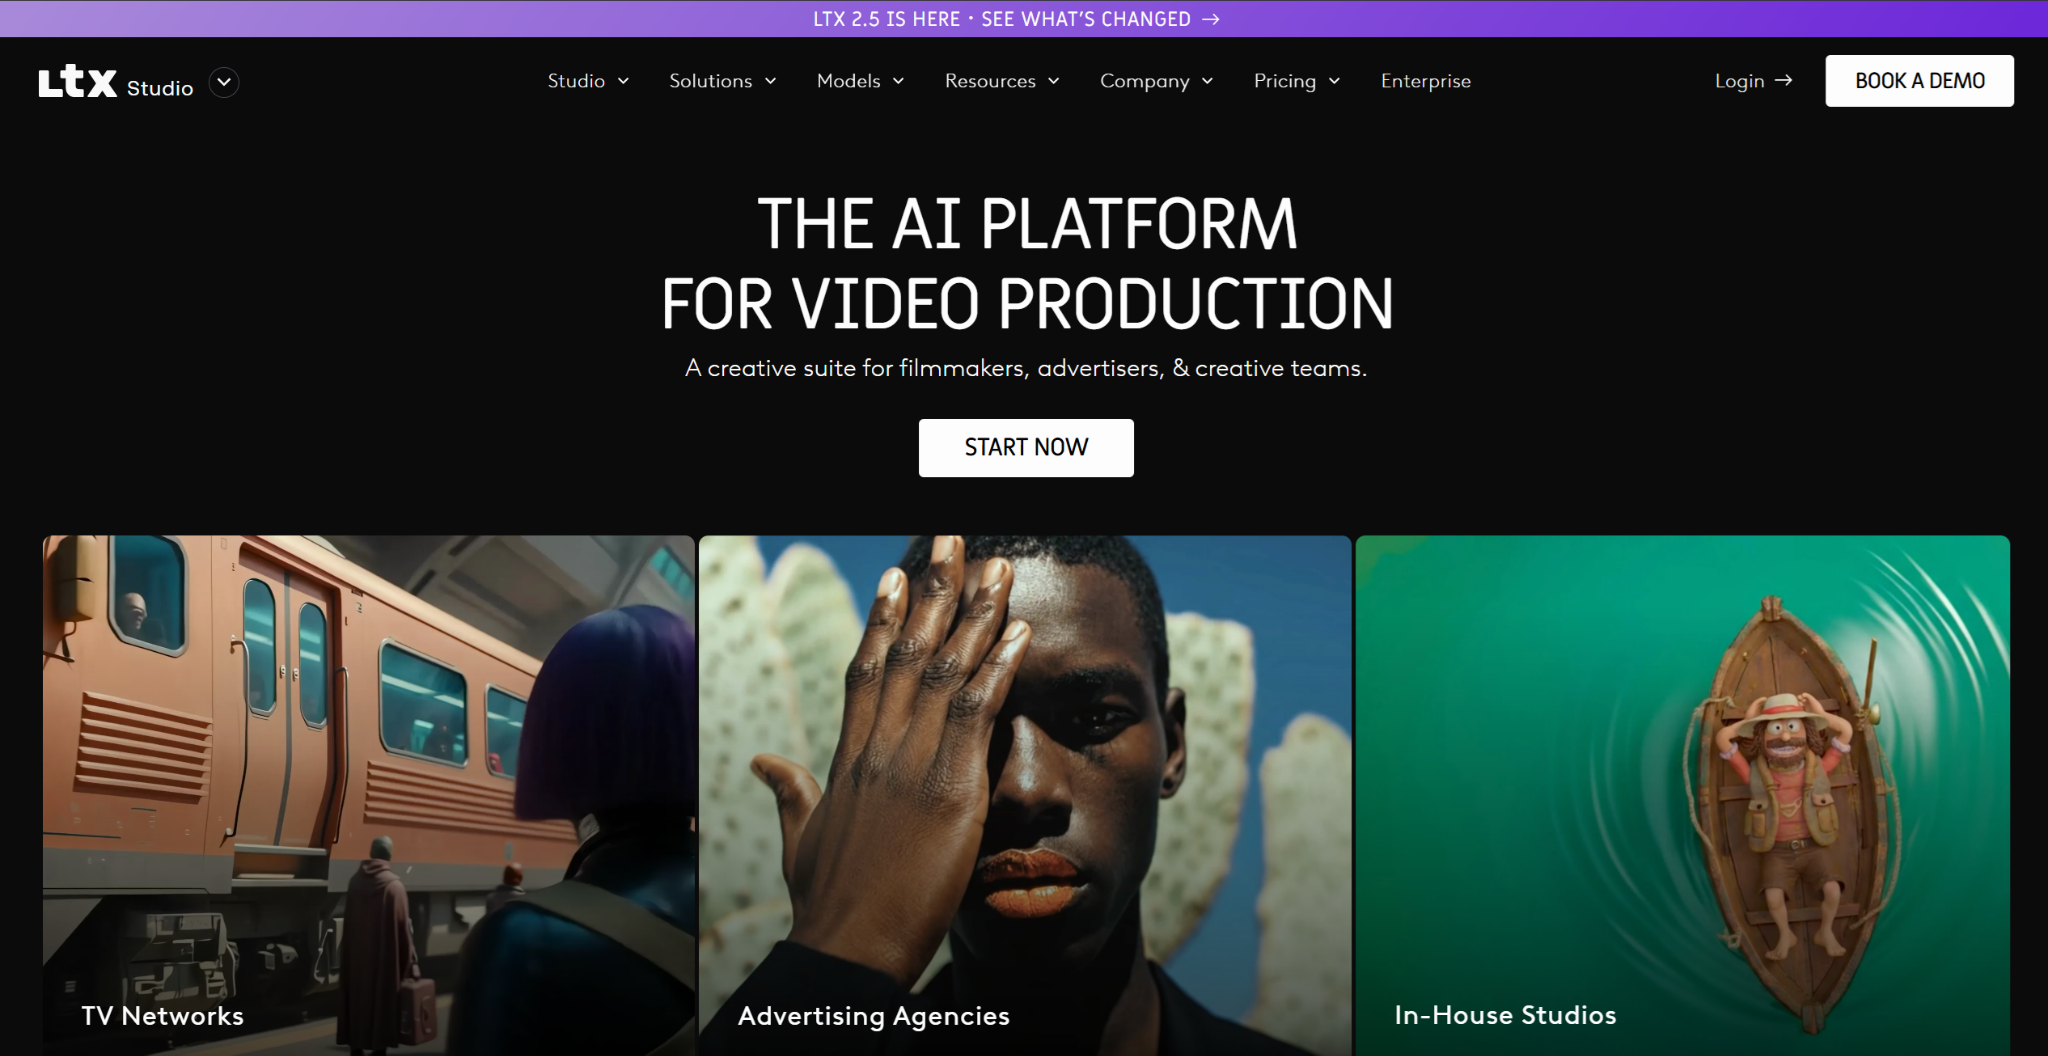Click the Start Now button
The width and height of the screenshot is (2048, 1056).
[1026, 447]
